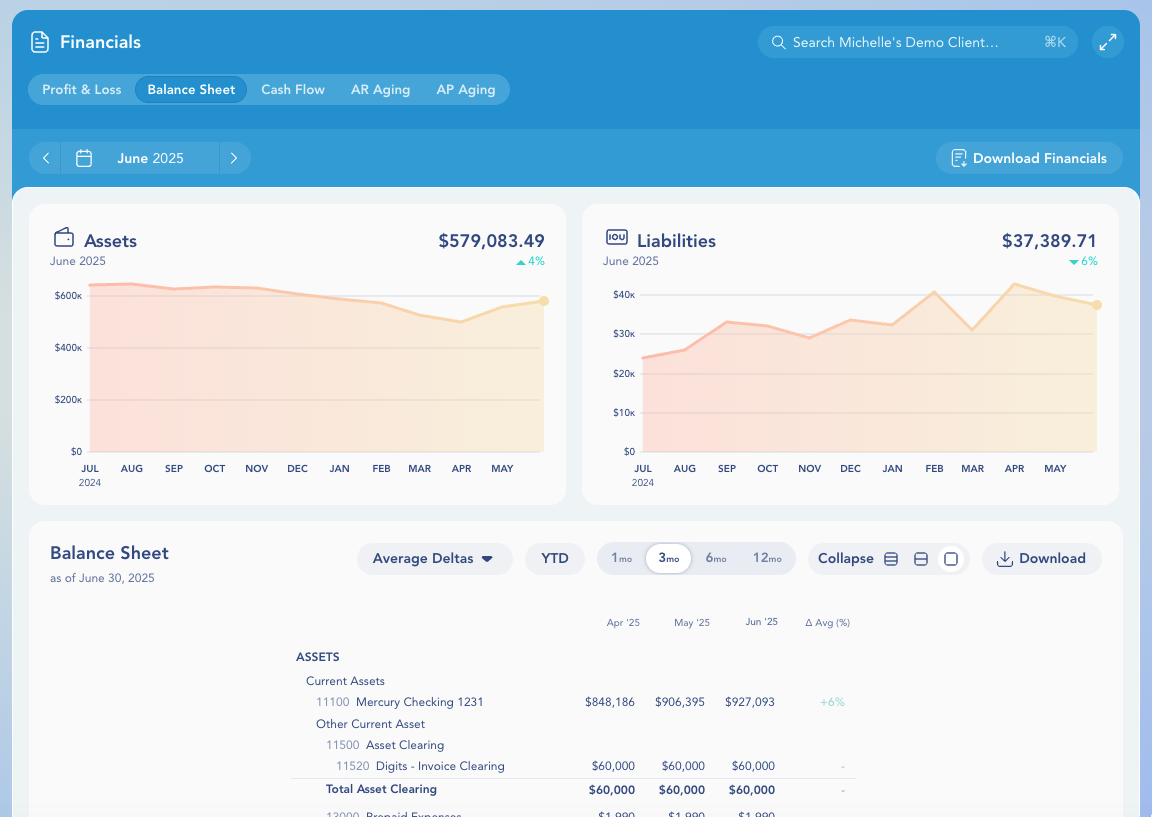Advance to next month with right chevron
Viewport: 1152px width, 817px height.
click(x=234, y=158)
